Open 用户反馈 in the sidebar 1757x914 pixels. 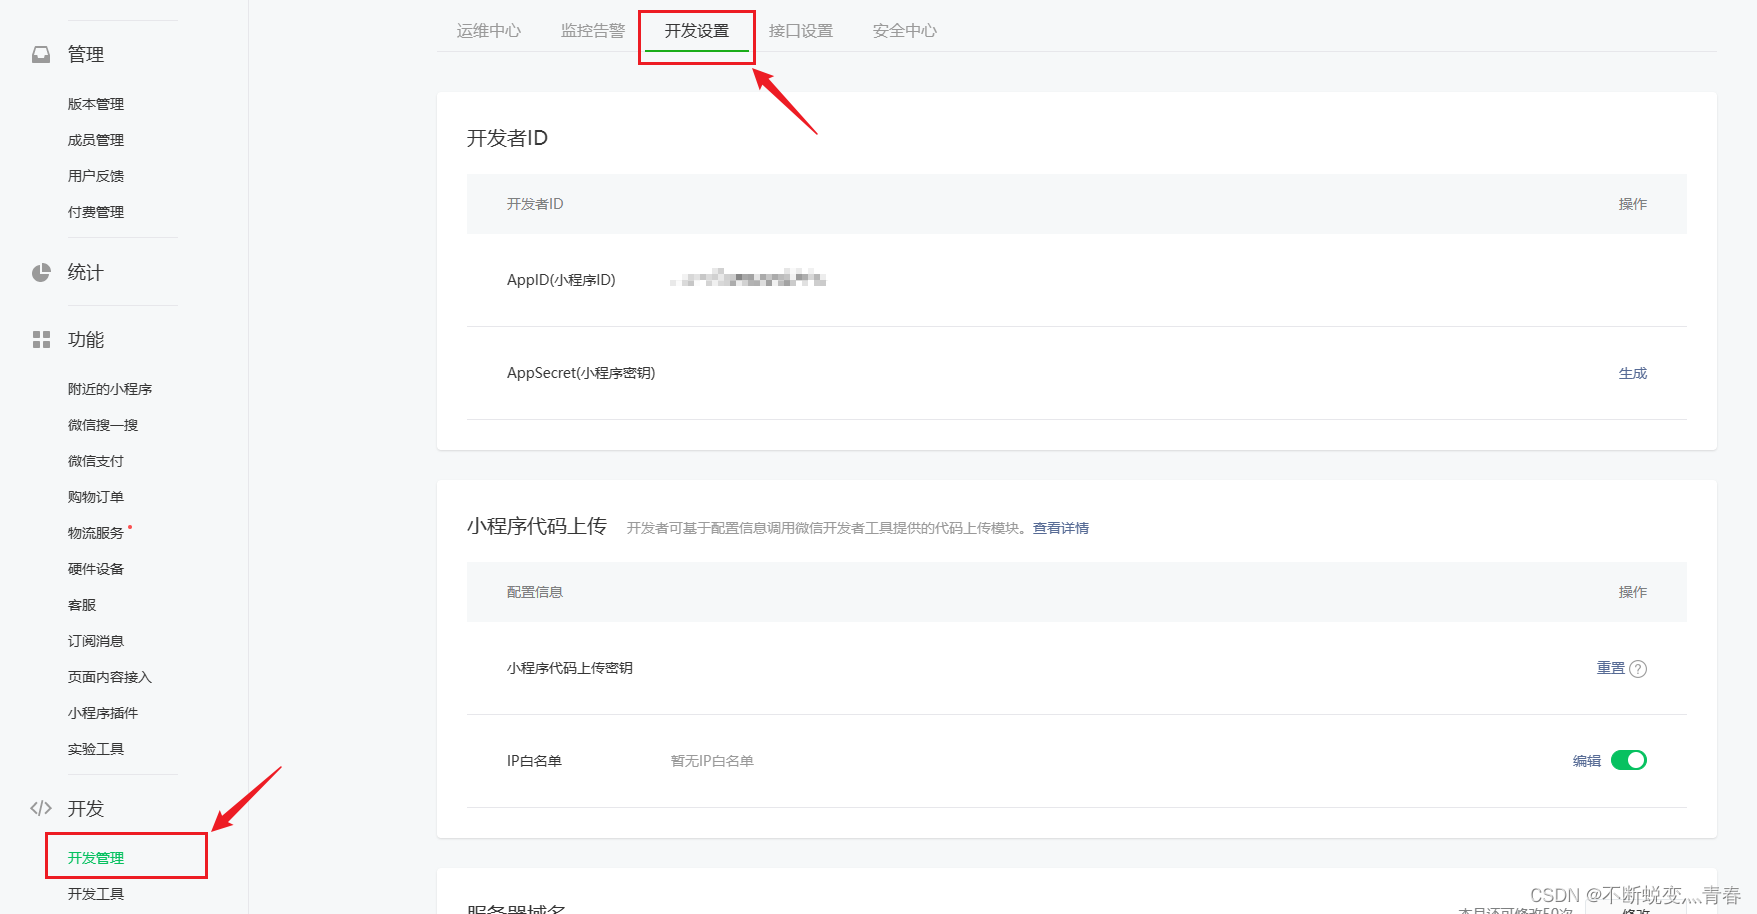pos(96,176)
